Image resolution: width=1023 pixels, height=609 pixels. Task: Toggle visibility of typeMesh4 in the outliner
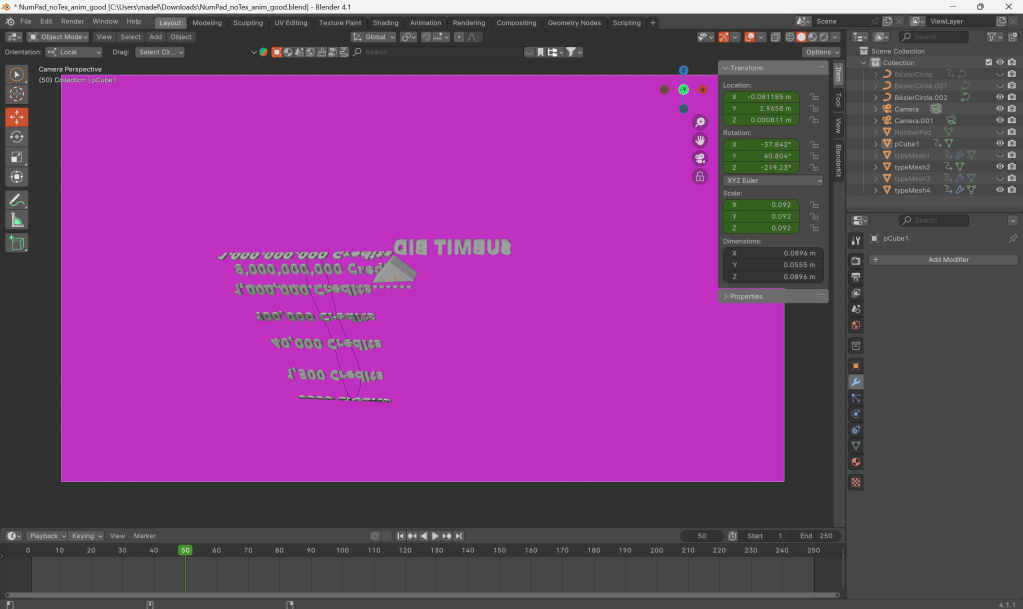[x=999, y=190]
